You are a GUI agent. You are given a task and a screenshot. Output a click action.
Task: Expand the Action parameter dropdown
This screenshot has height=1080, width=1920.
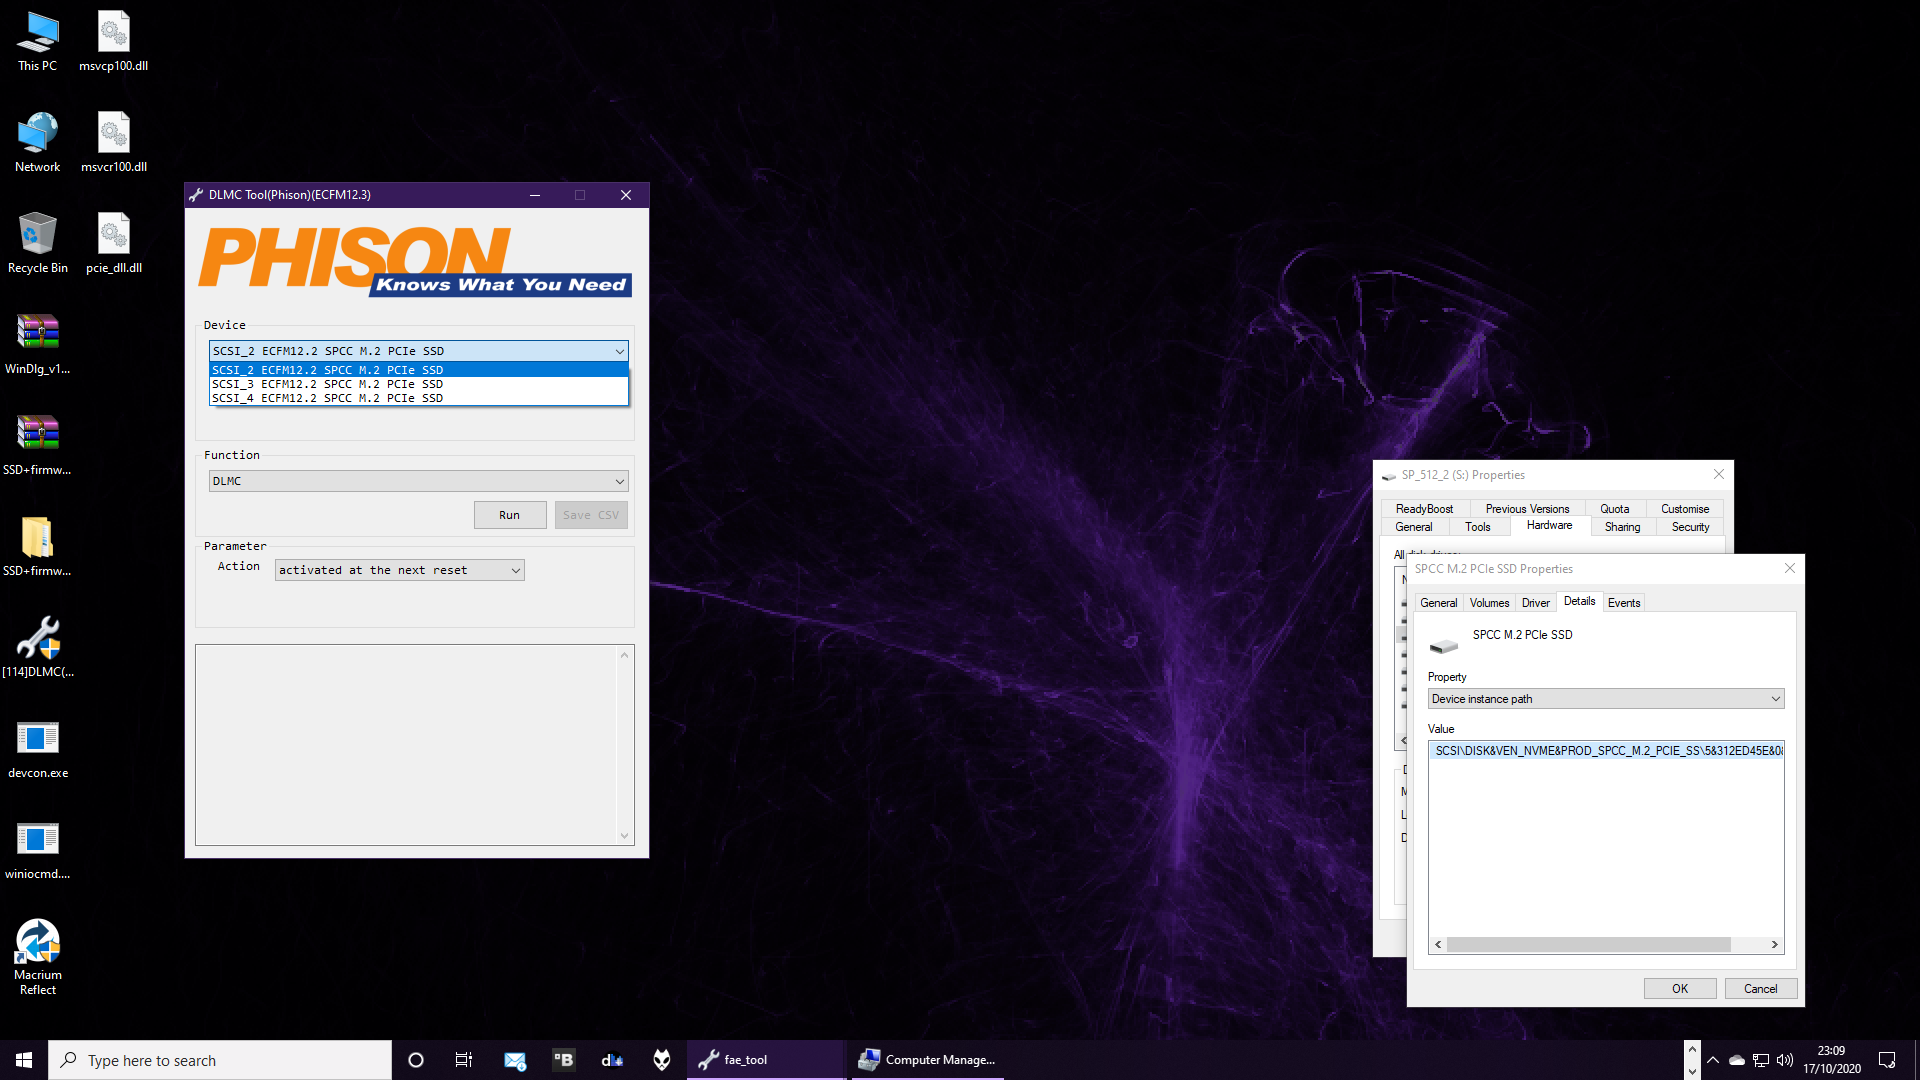click(399, 570)
